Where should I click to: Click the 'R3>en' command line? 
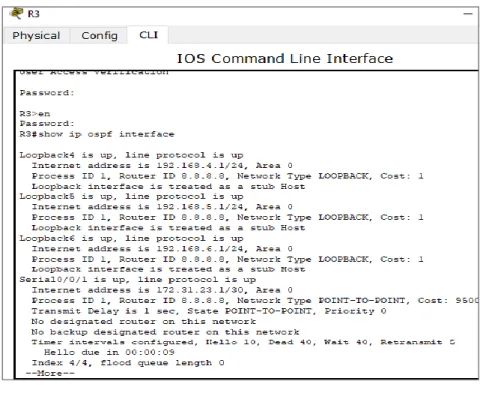pos(35,114)
